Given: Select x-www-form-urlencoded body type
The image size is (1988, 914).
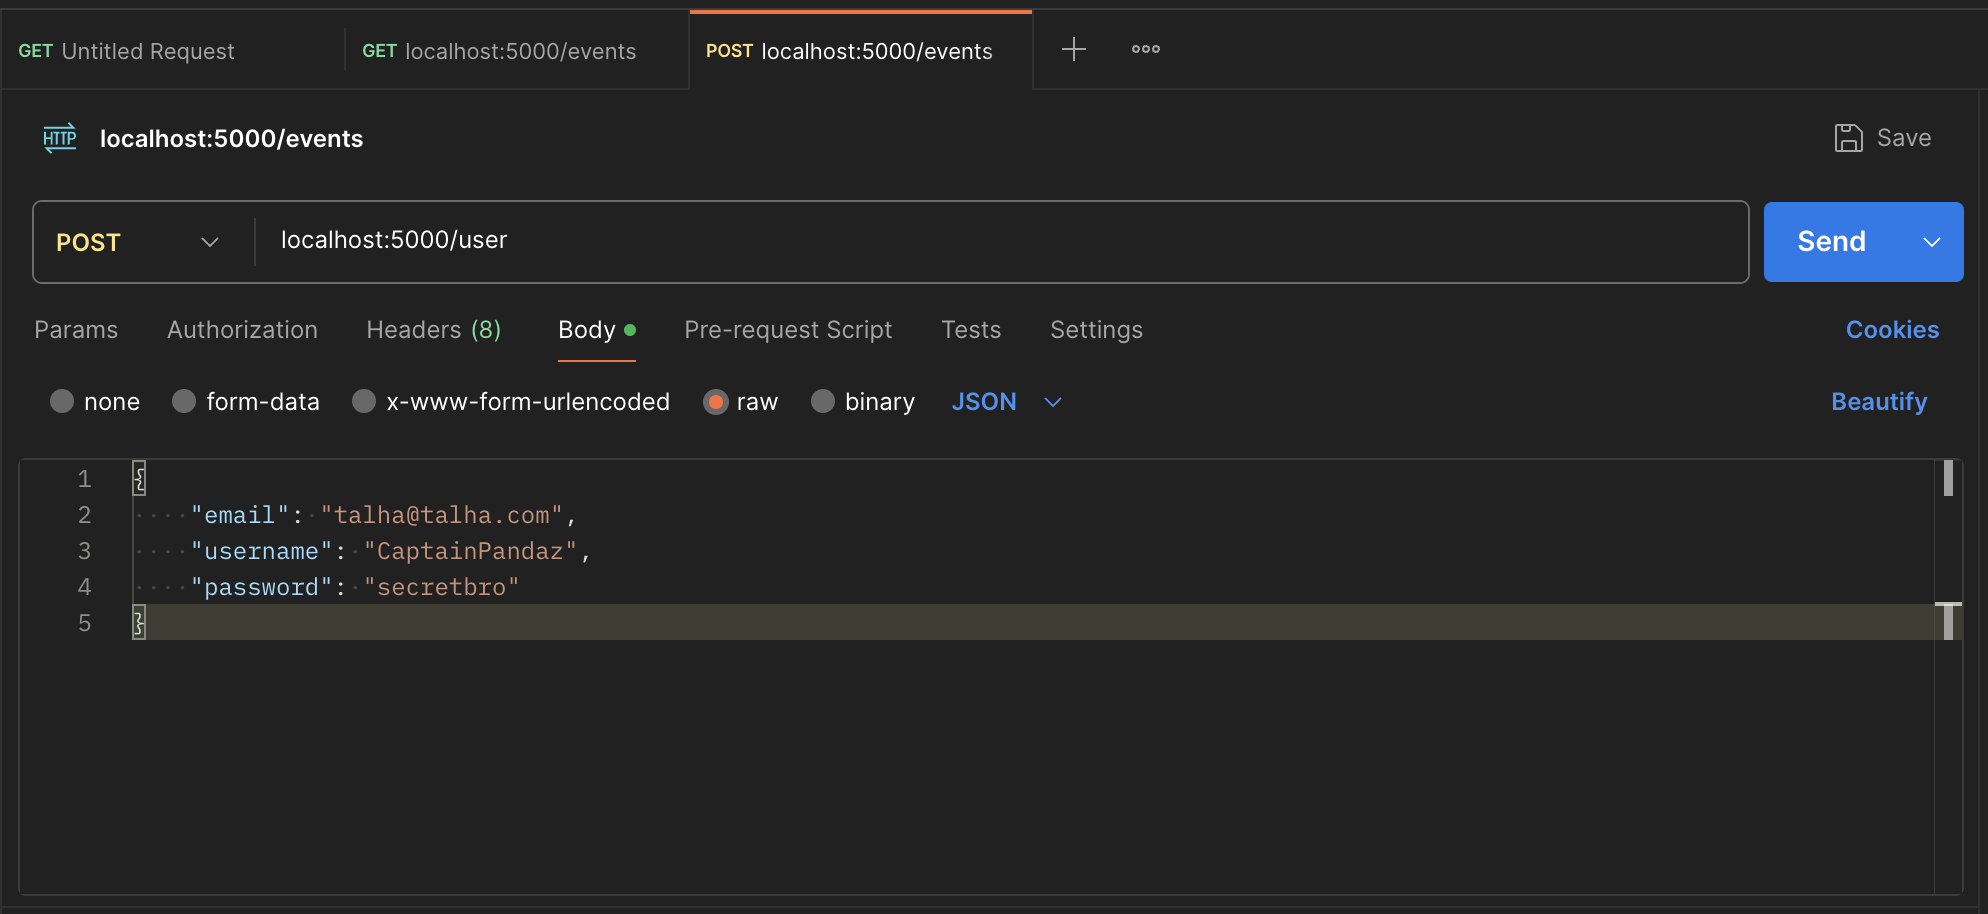Looking at the screenshot, I should tap(364, 401).
